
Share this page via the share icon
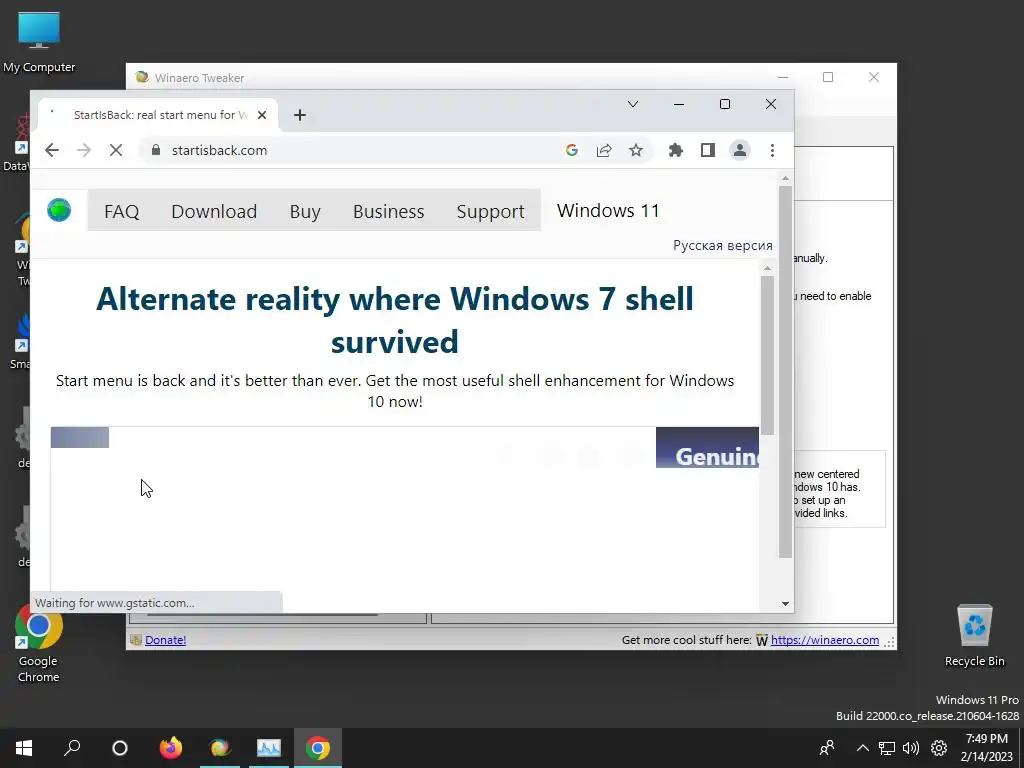click(x=604, y=150)
